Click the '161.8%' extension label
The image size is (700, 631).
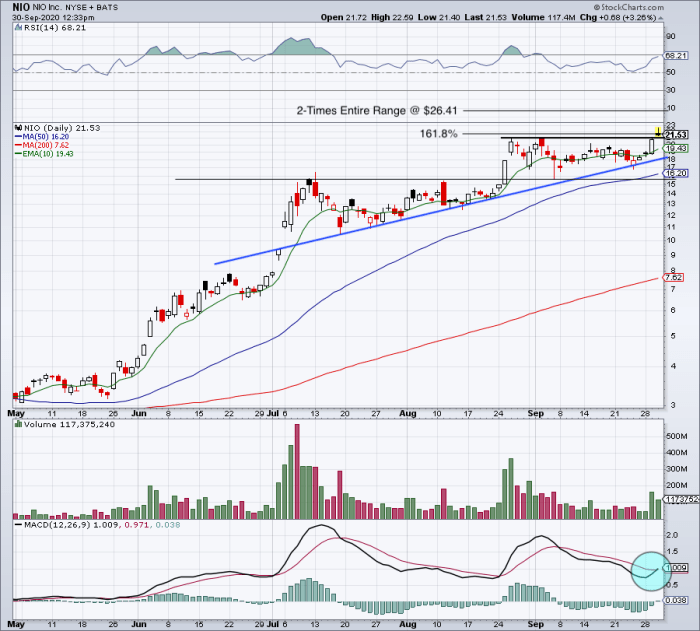pos(438,133)
